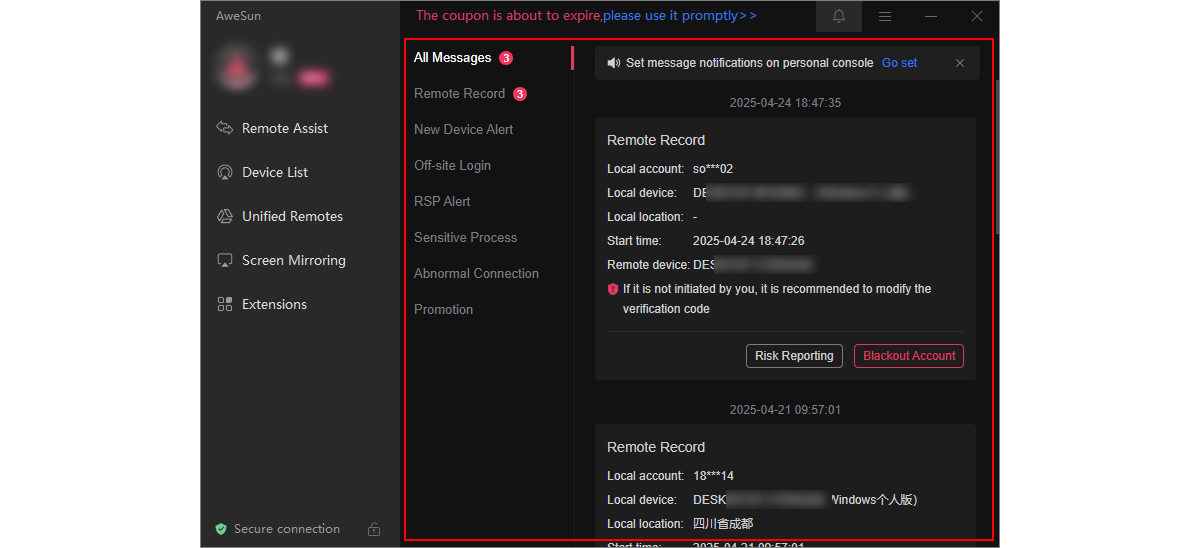Click the green shield Secure connection icon

click(221, 529)
